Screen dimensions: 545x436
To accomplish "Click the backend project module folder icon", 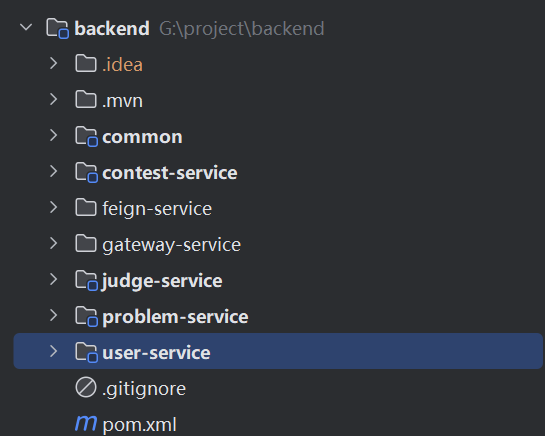I will pos(57,29).
